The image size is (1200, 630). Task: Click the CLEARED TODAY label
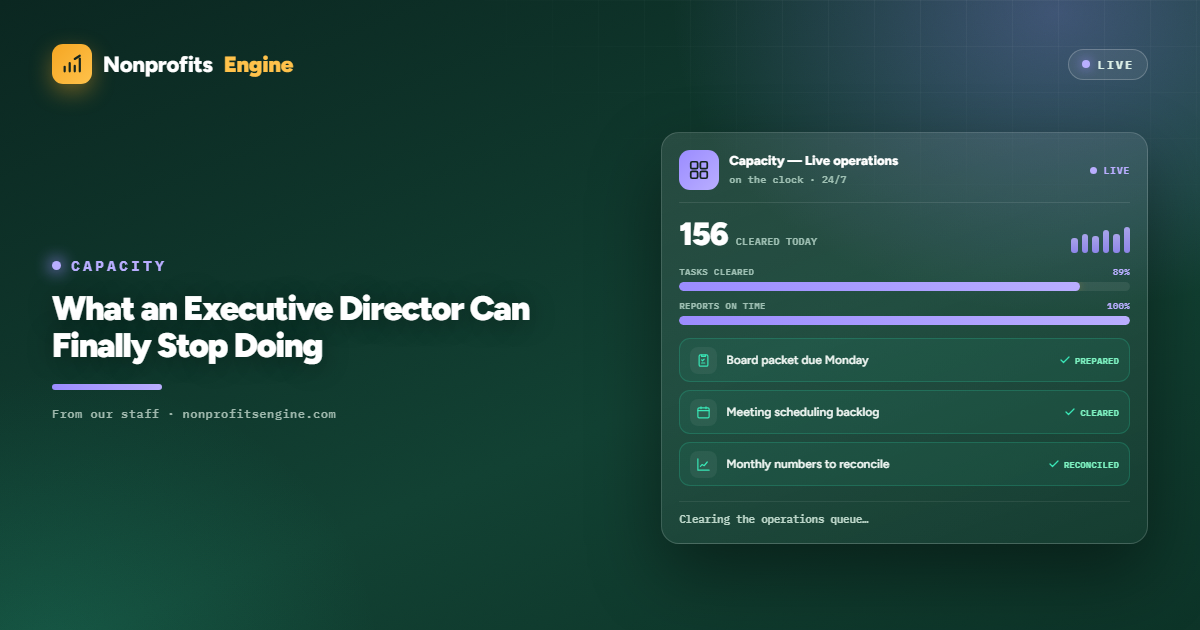pyautogui.click(x=776, y=242)
